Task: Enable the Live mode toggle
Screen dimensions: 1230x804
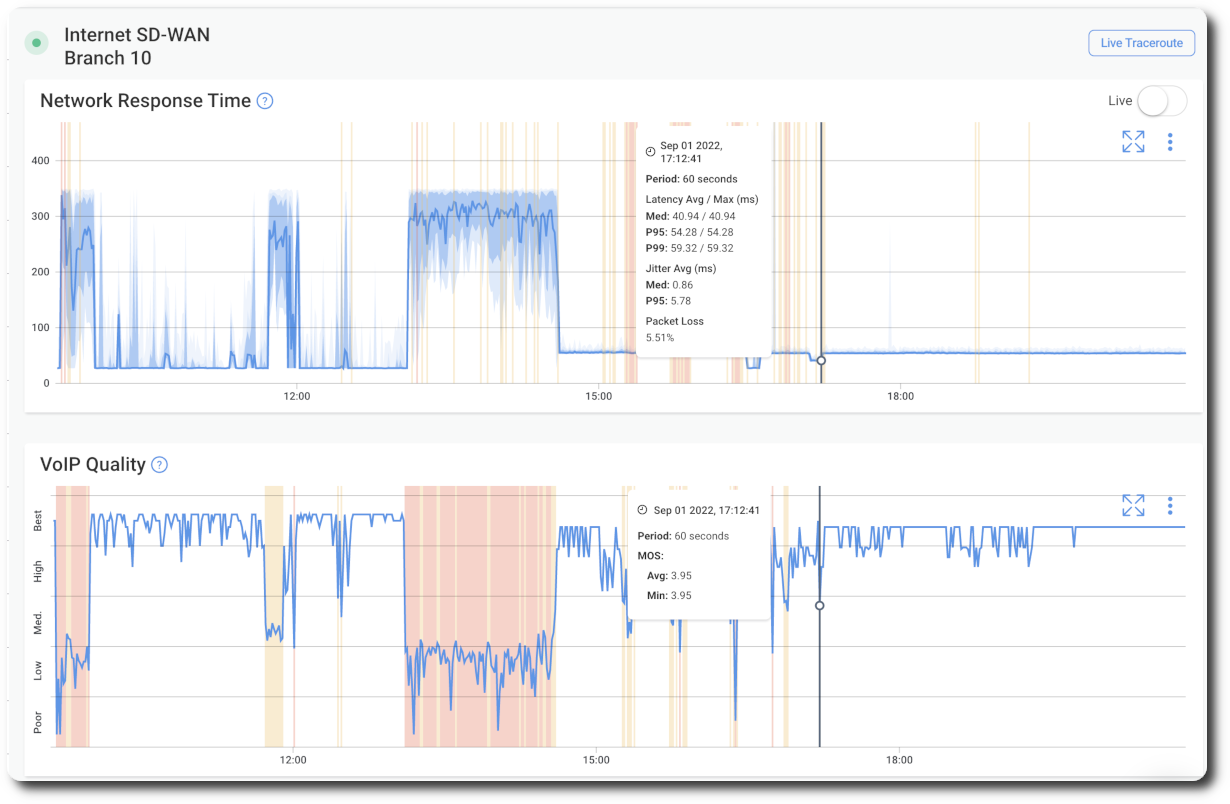Action: click(1162, 101)
